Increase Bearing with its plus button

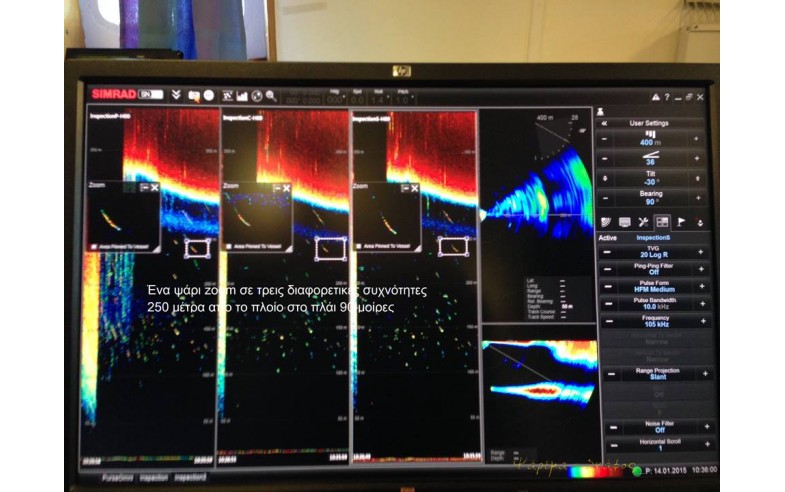point(698,198)
